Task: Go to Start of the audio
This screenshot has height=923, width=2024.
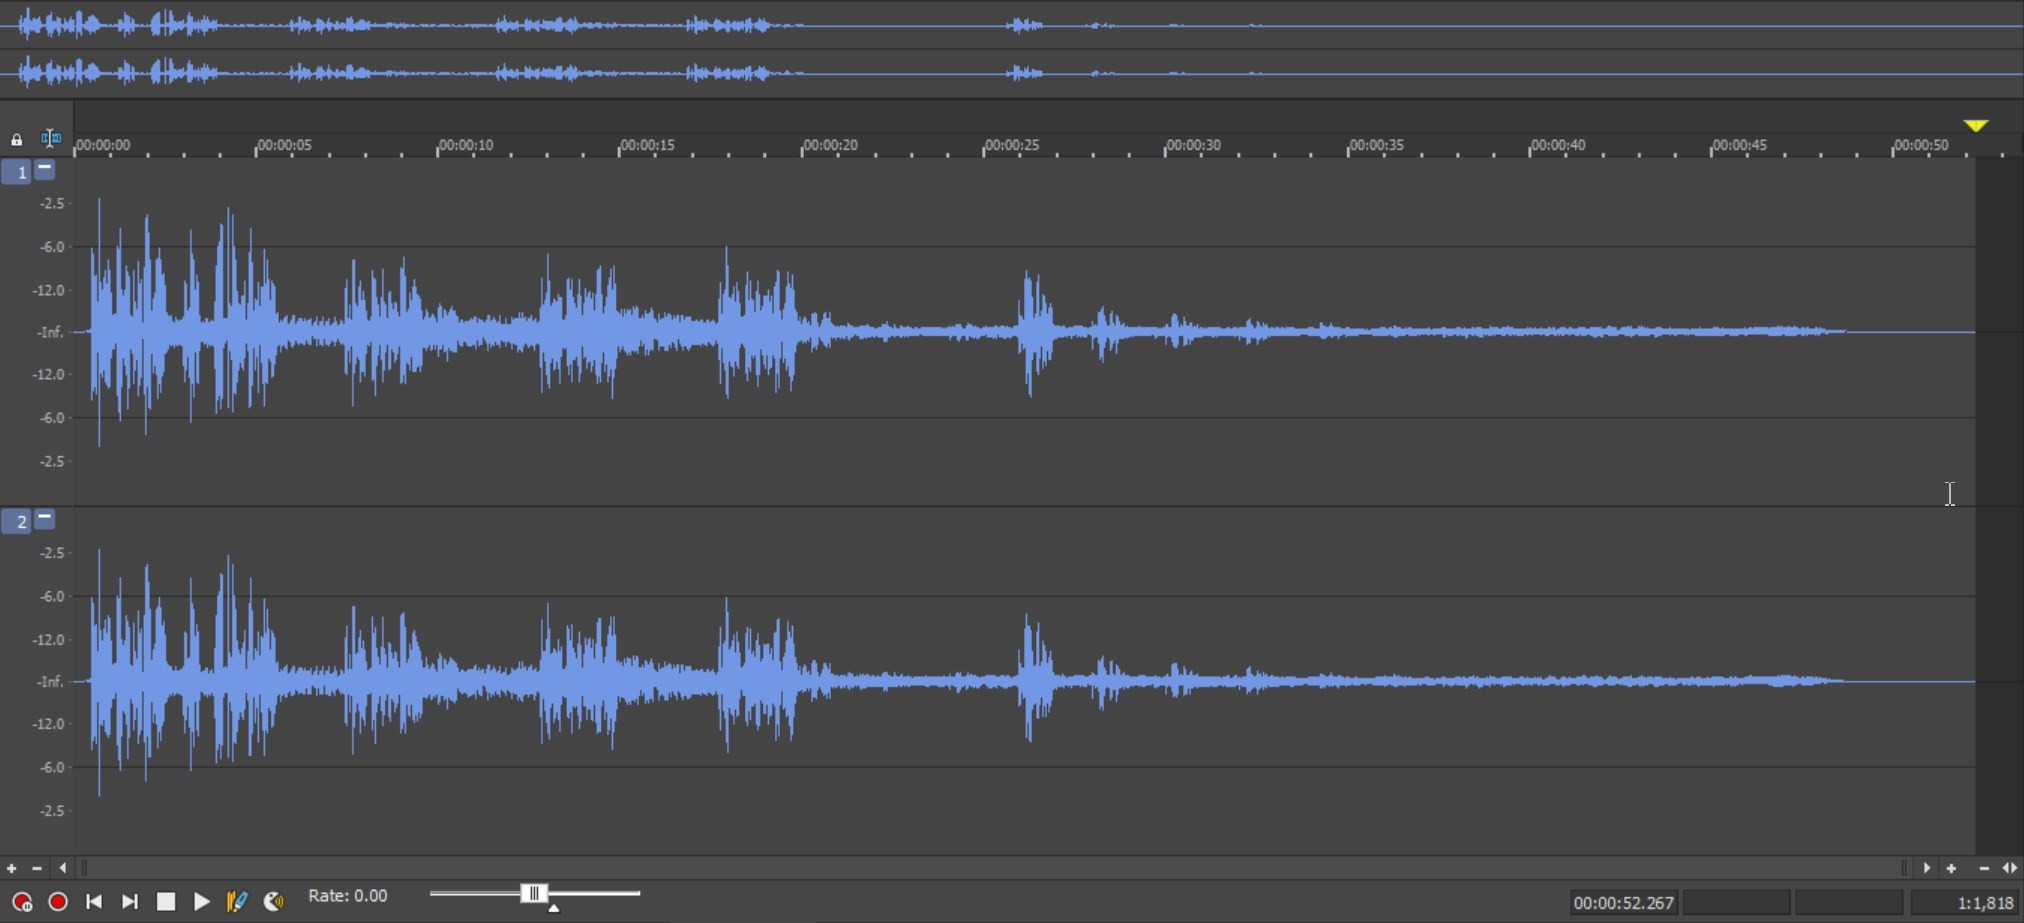Action: click(94, 902)
